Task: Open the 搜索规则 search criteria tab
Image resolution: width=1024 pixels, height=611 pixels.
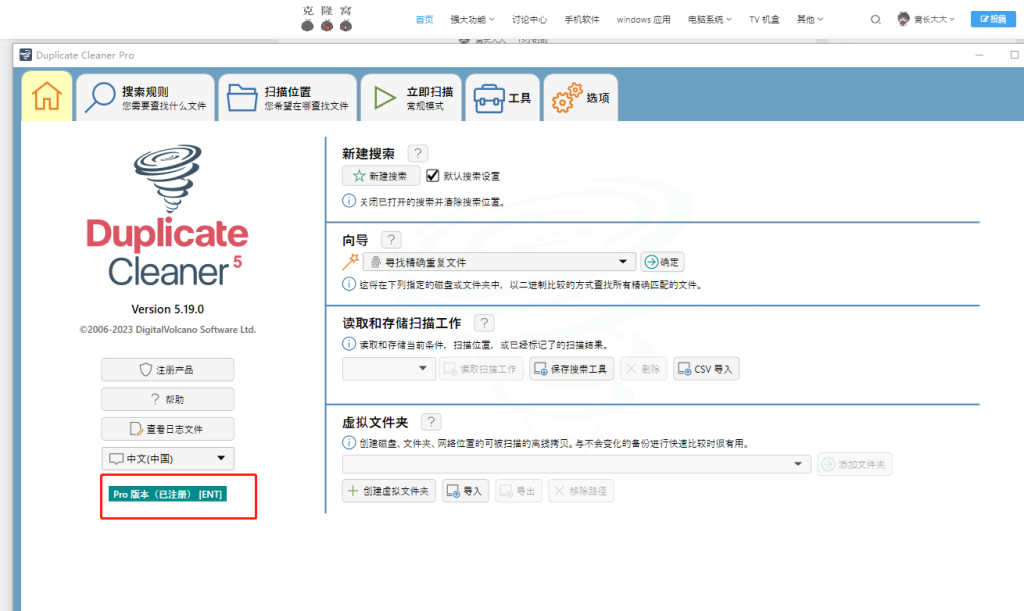Action: (x=146, y=98)
